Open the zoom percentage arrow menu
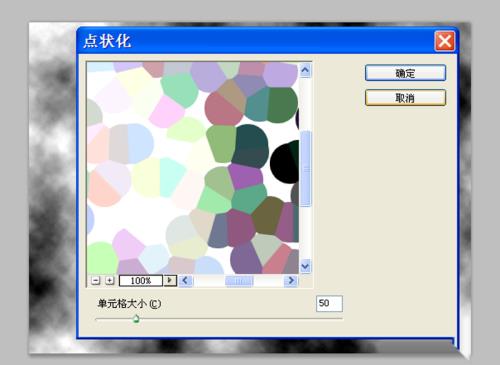The height and width of the screenshot is (365, 500). click(x=170, y=280)
